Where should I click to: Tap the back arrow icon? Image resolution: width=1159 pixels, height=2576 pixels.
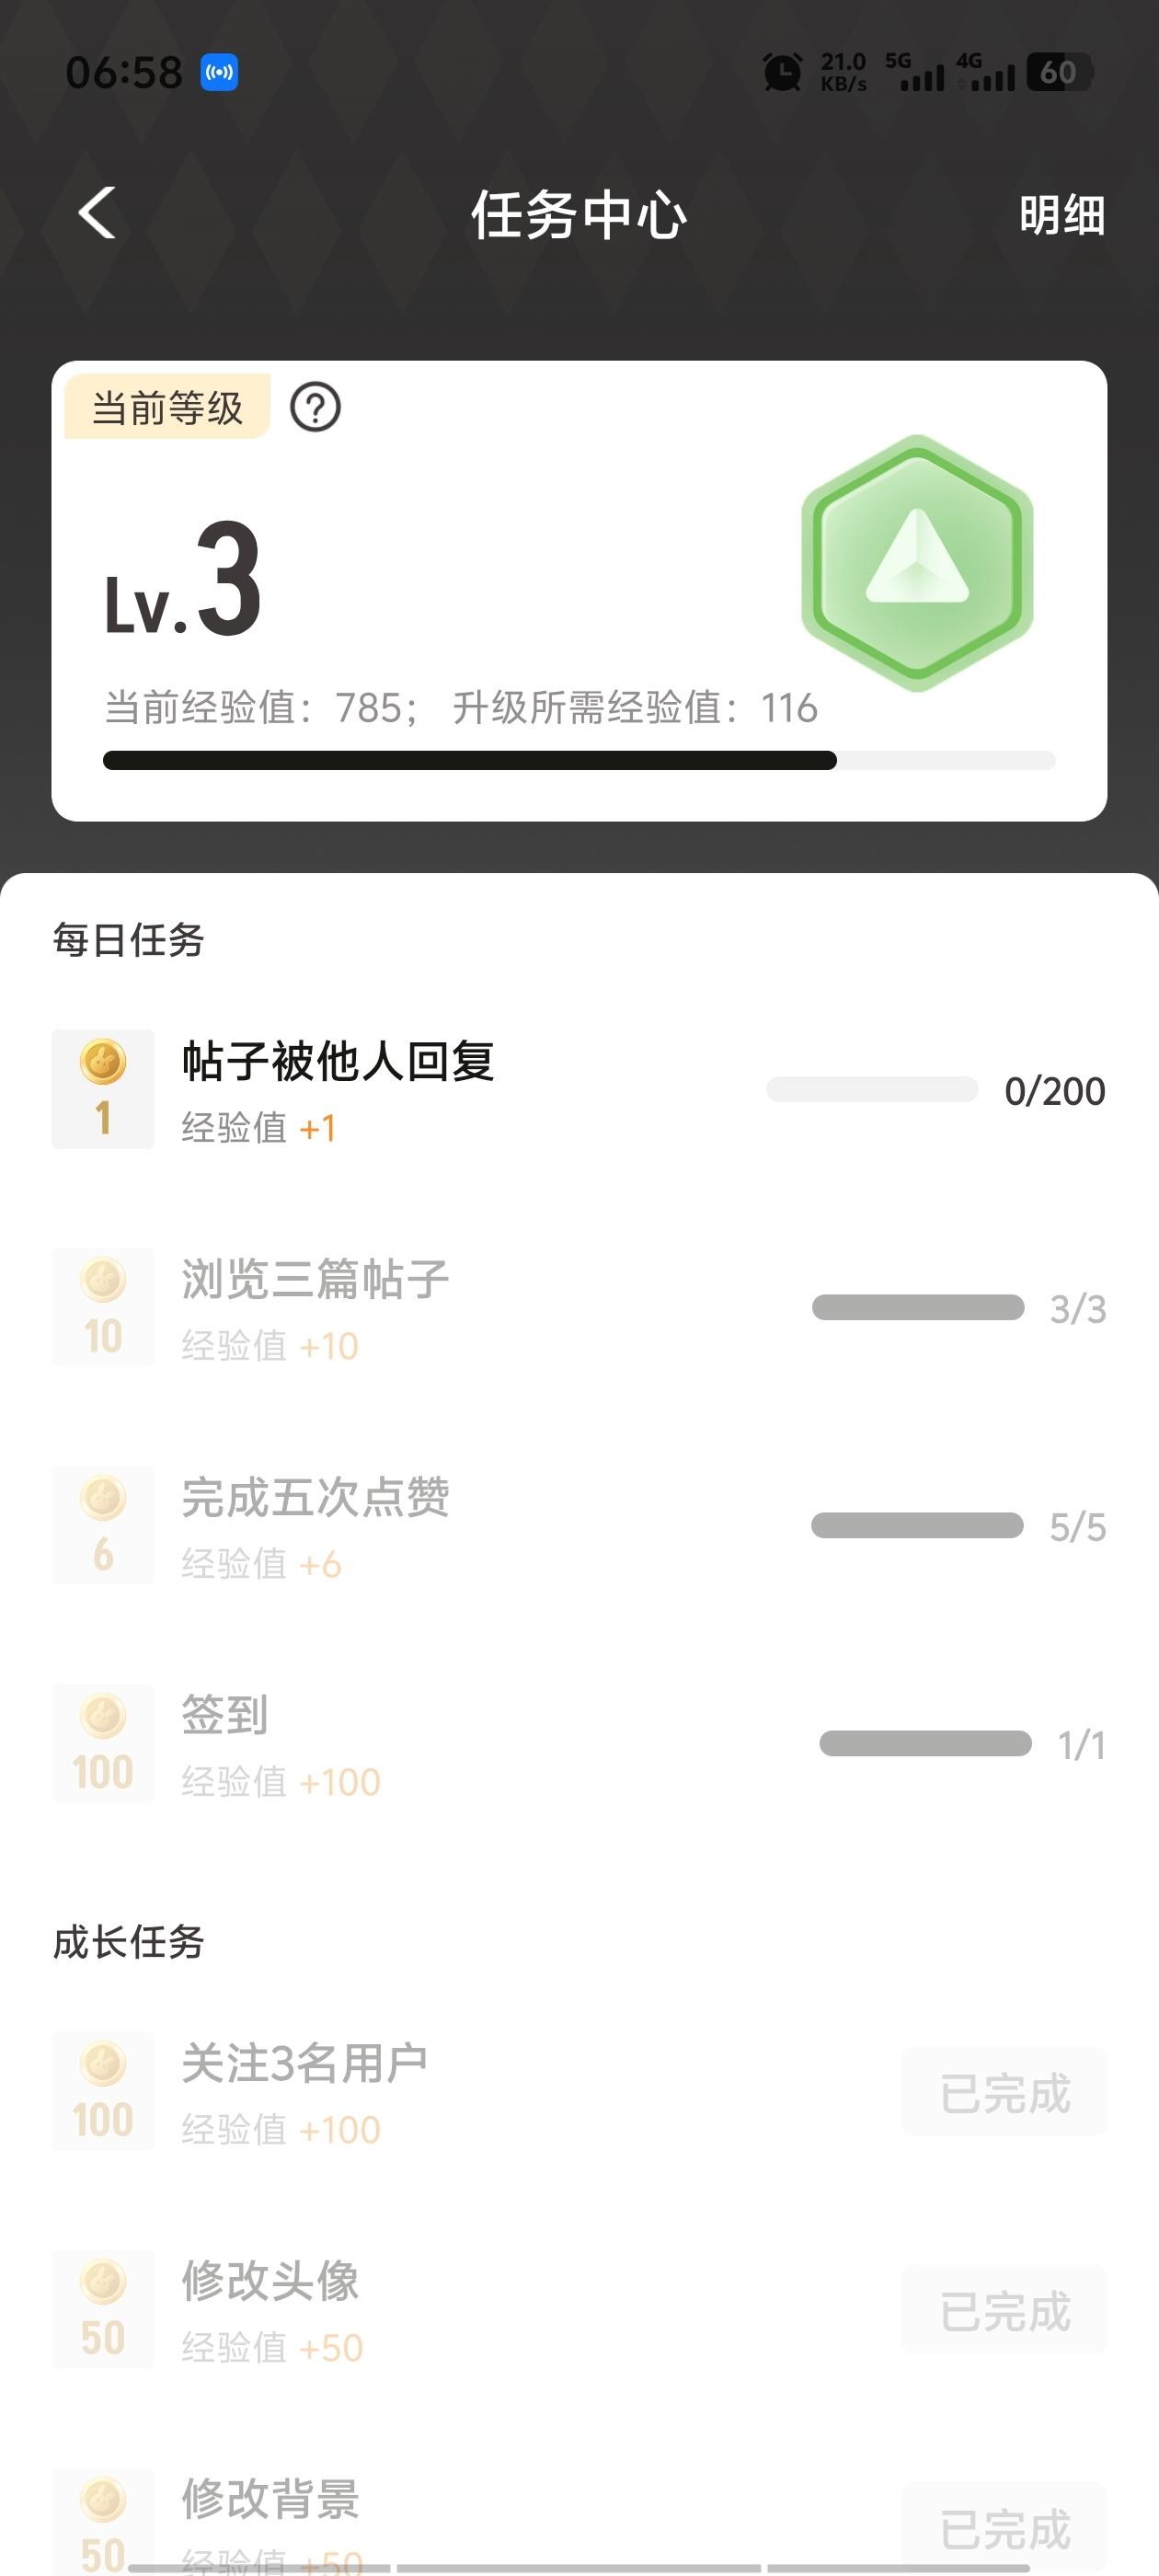(x=97, y=213)
